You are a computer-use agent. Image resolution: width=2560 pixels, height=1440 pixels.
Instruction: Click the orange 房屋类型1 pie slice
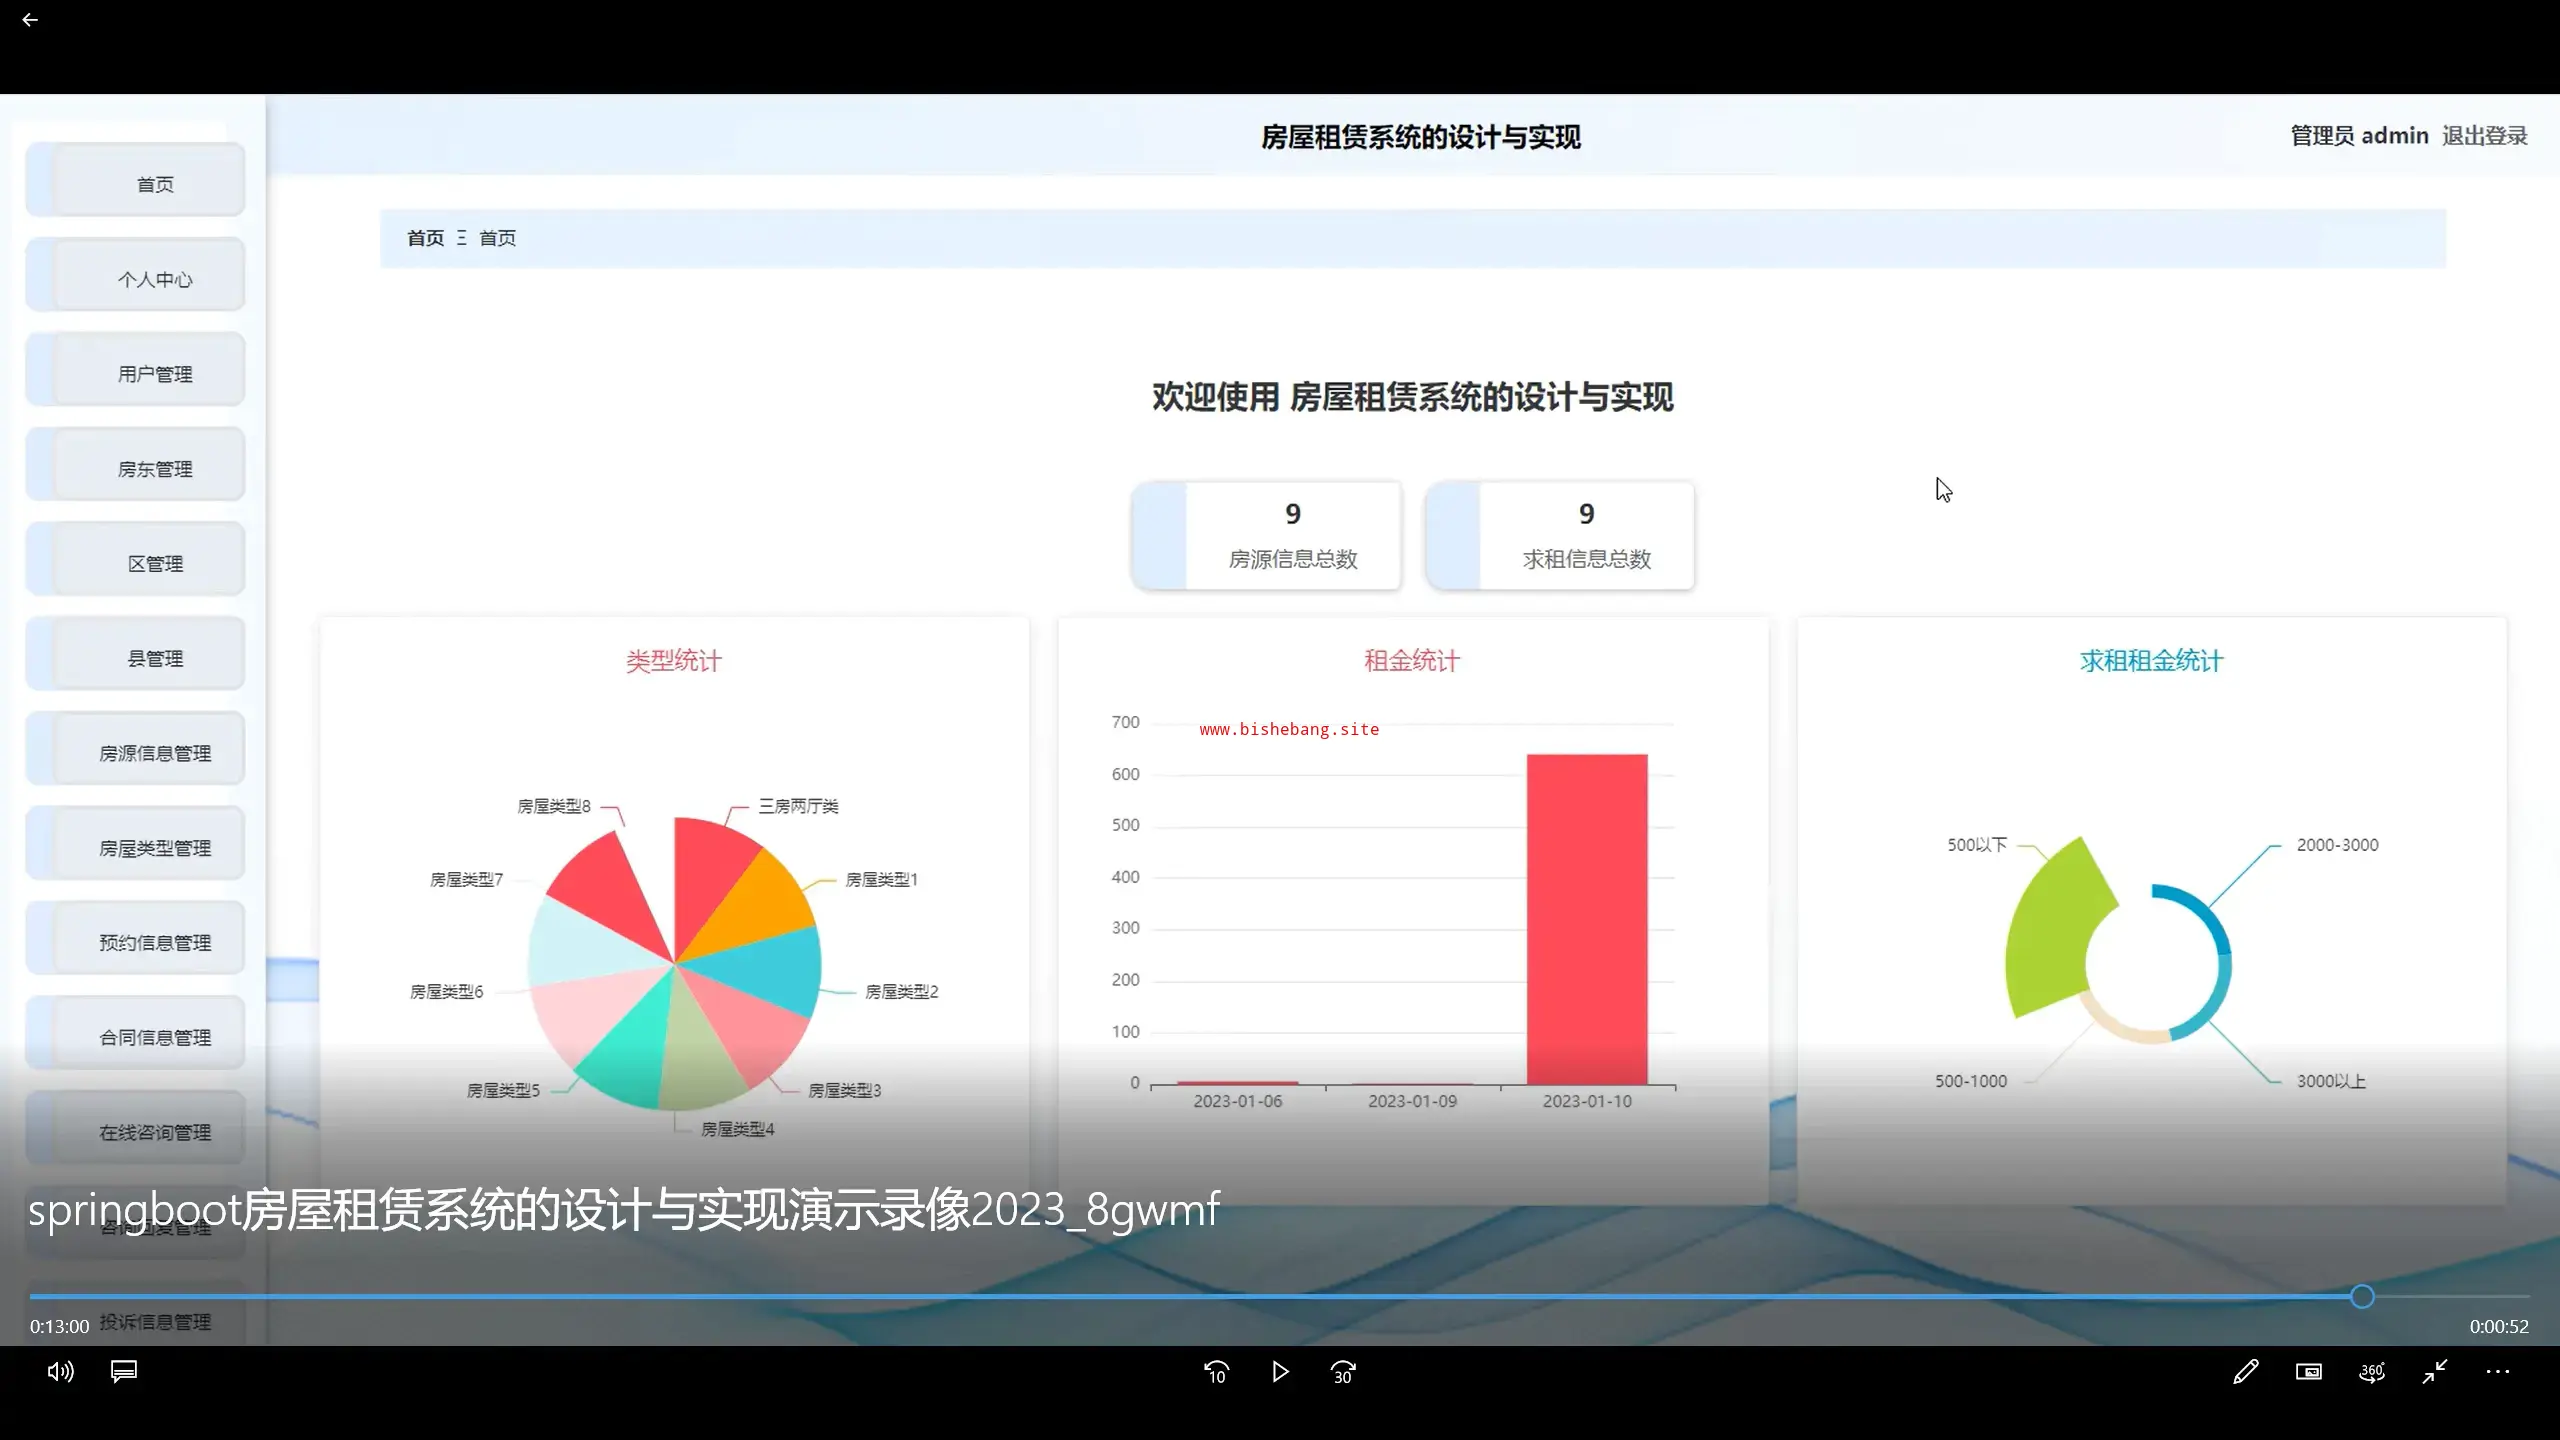762,900
